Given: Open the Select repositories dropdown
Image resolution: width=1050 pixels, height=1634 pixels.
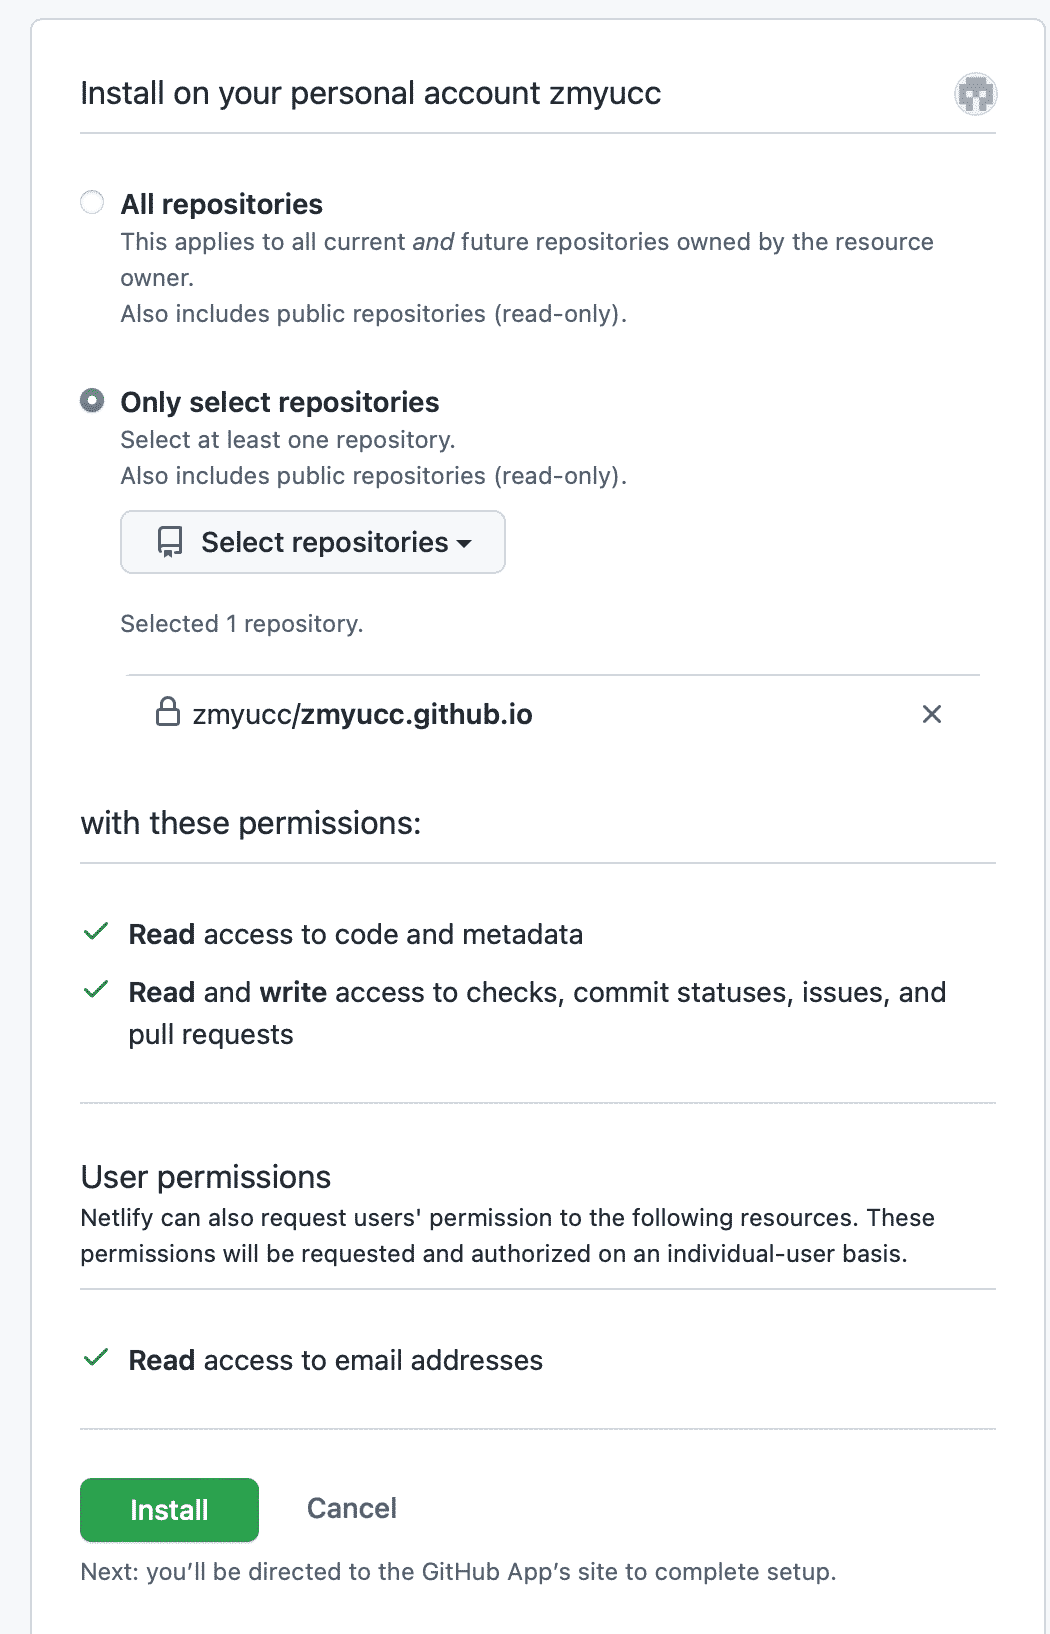Looking at the screenshot, I should point(313,542).
